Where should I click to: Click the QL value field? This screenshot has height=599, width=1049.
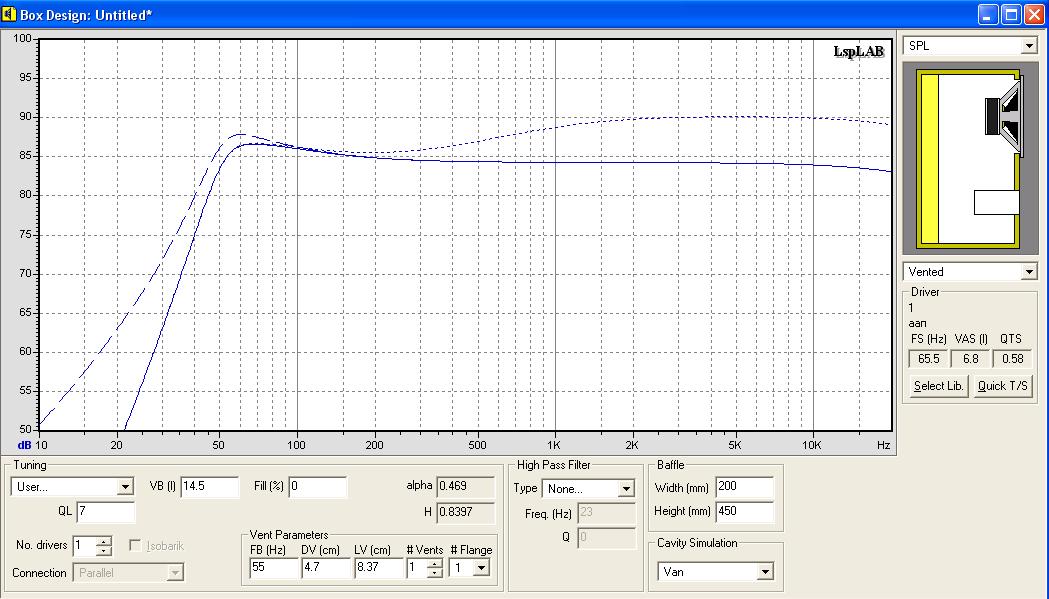[106, 512]
